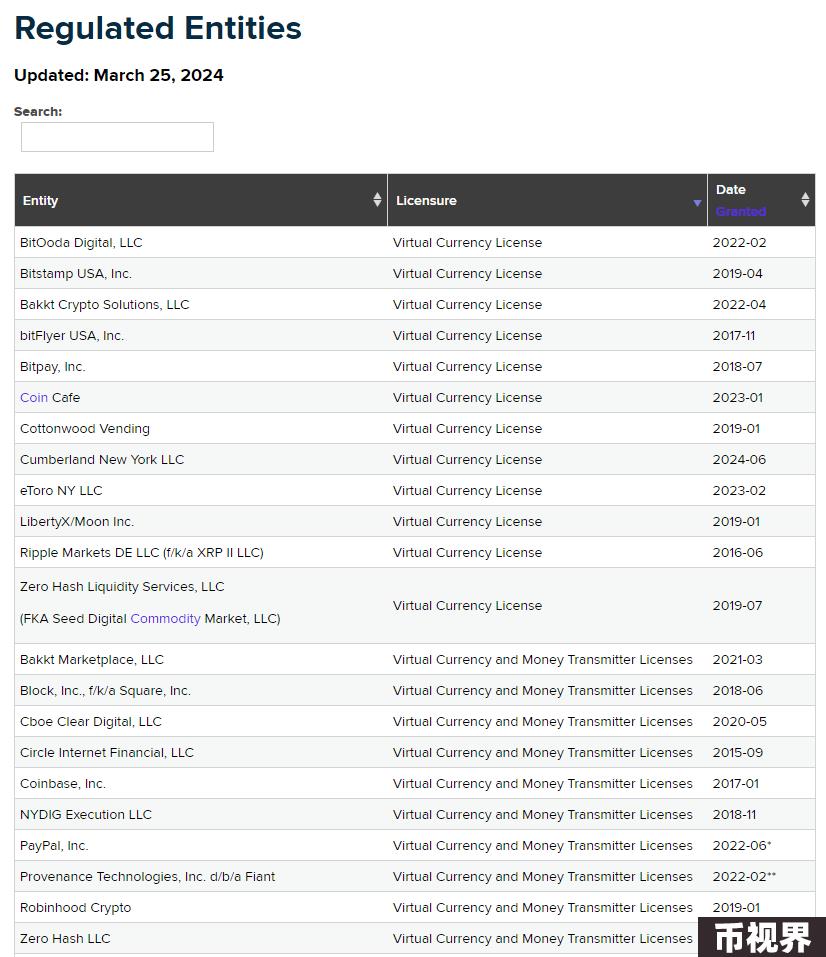The image size is (826, 957).
Task: Click Provenance Technologies date 2022-02**
Action: (x=744, y=877)
